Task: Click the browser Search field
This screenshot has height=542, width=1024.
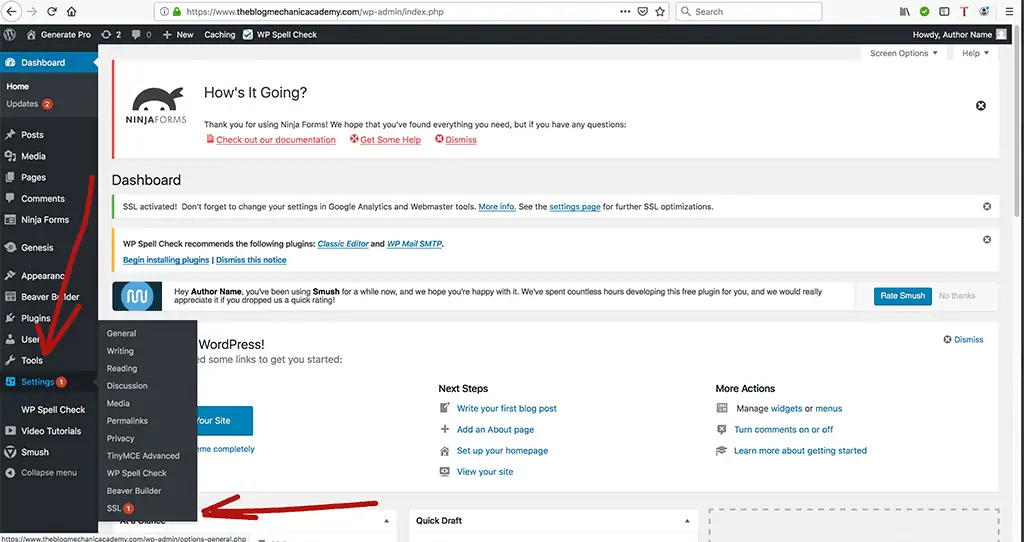Action: coord(750,12)
